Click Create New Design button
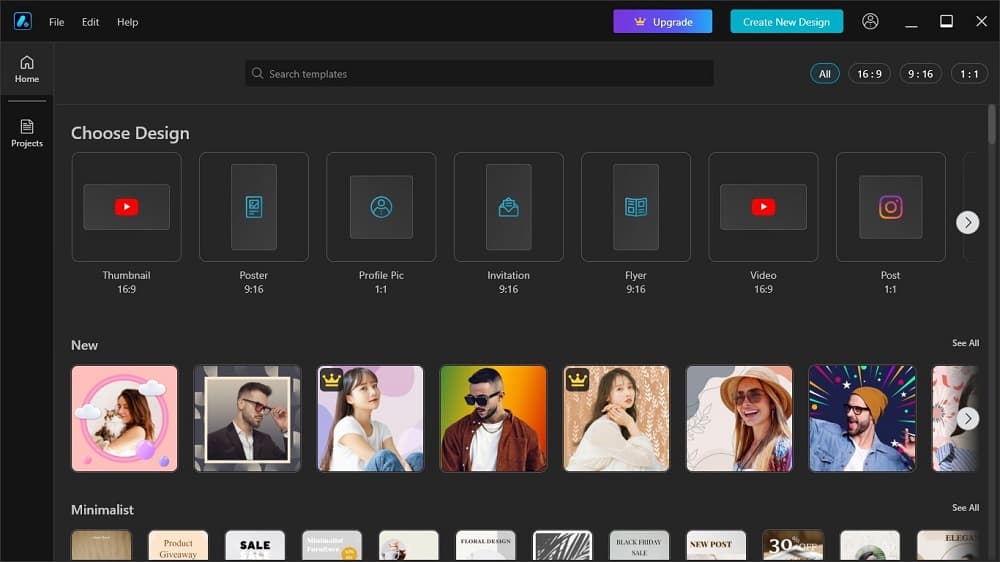Viewport: 1000px width, 562px height. (x=786, y=22)
